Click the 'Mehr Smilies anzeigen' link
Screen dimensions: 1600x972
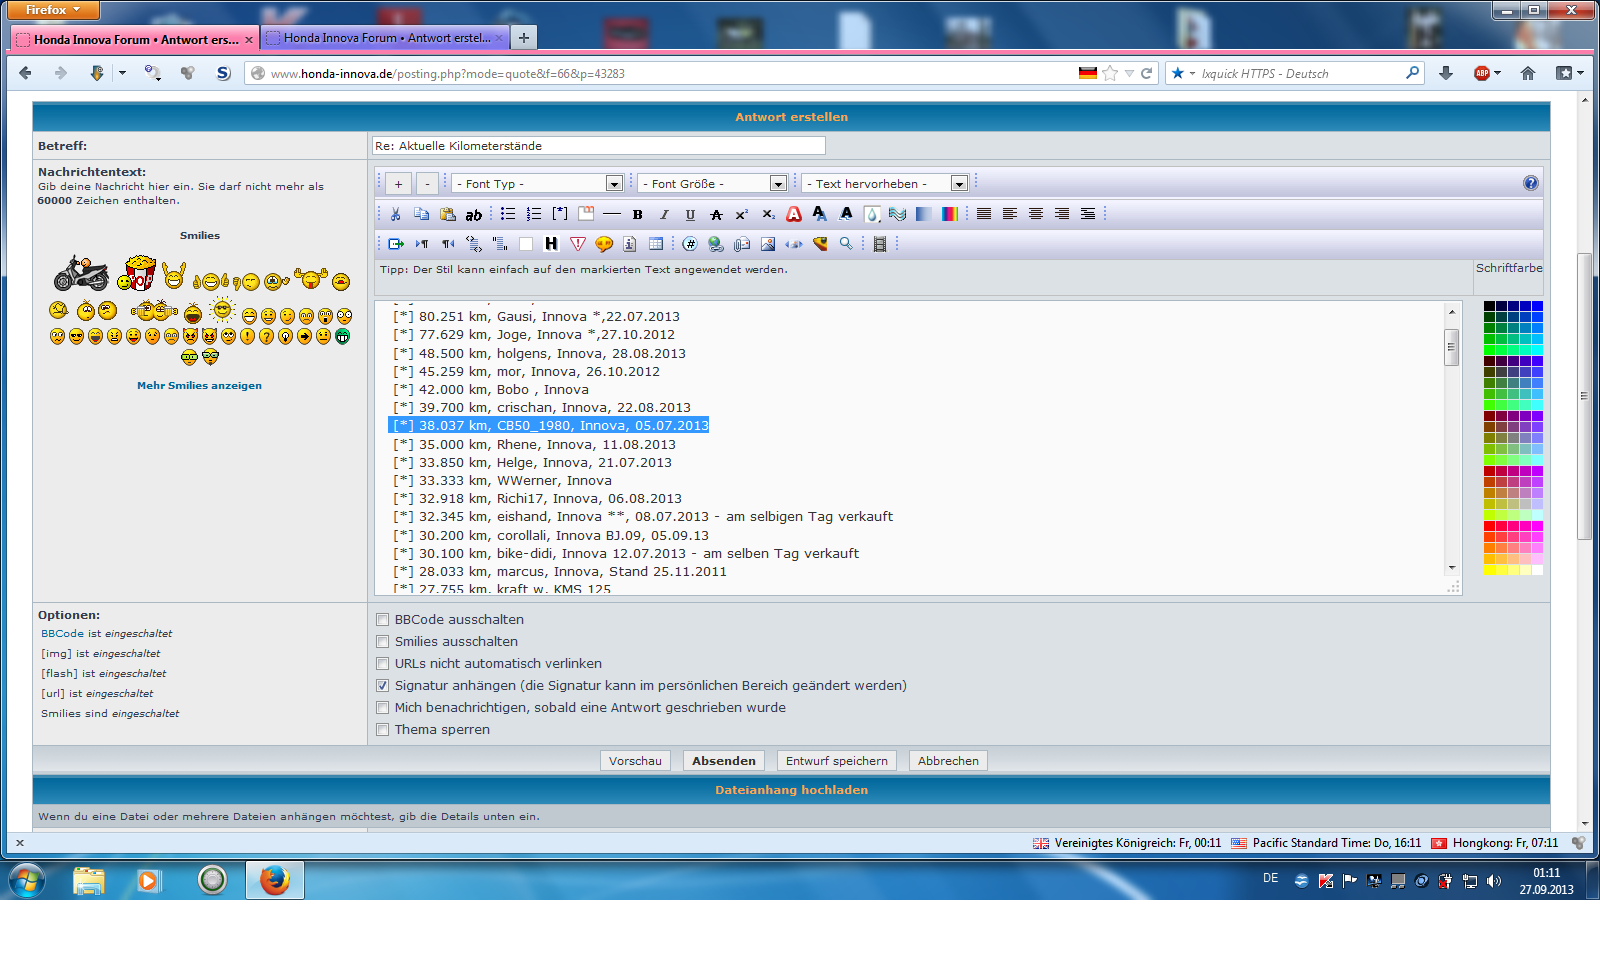199,386
